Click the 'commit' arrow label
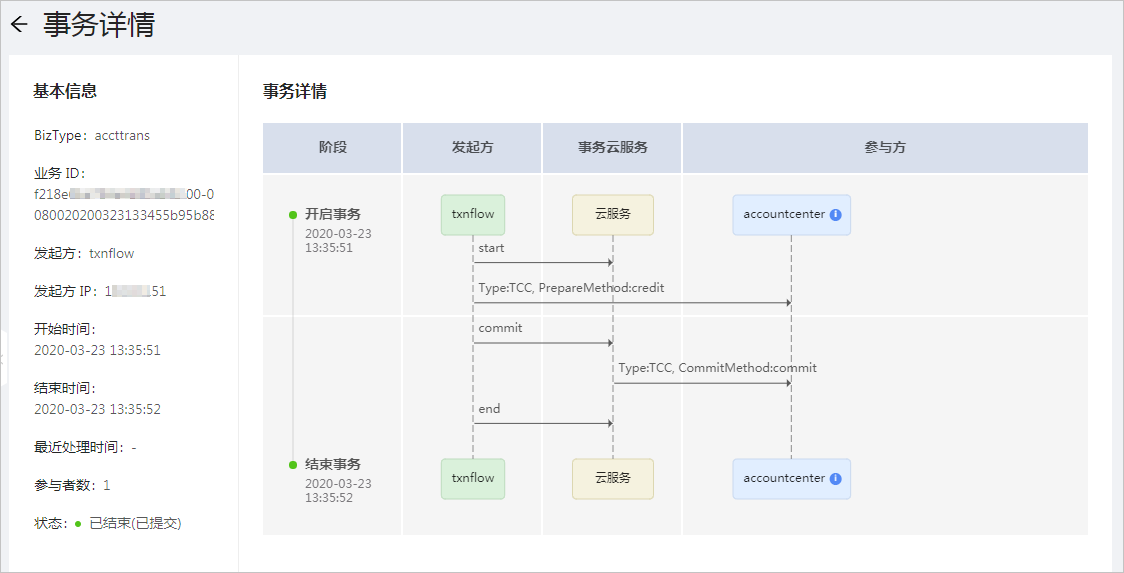 (x=500, y=328)
